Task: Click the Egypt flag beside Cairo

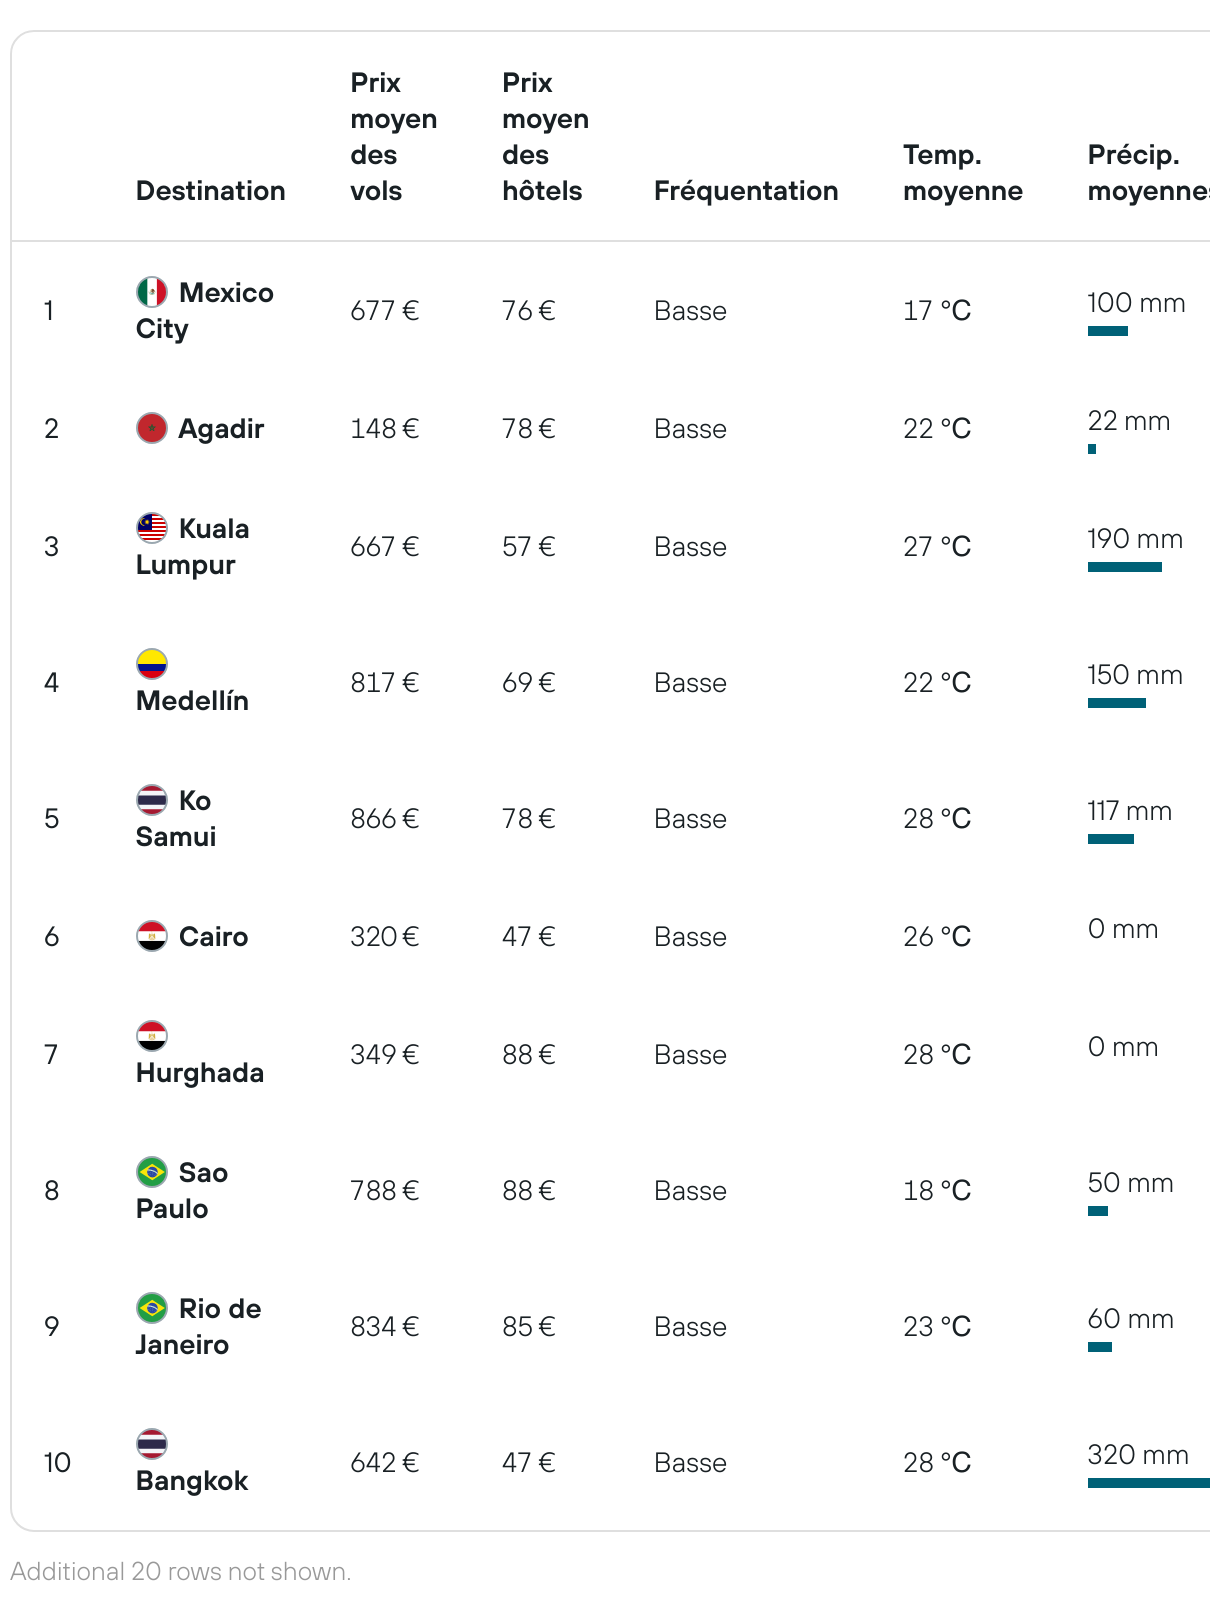Action: point(152,936)
